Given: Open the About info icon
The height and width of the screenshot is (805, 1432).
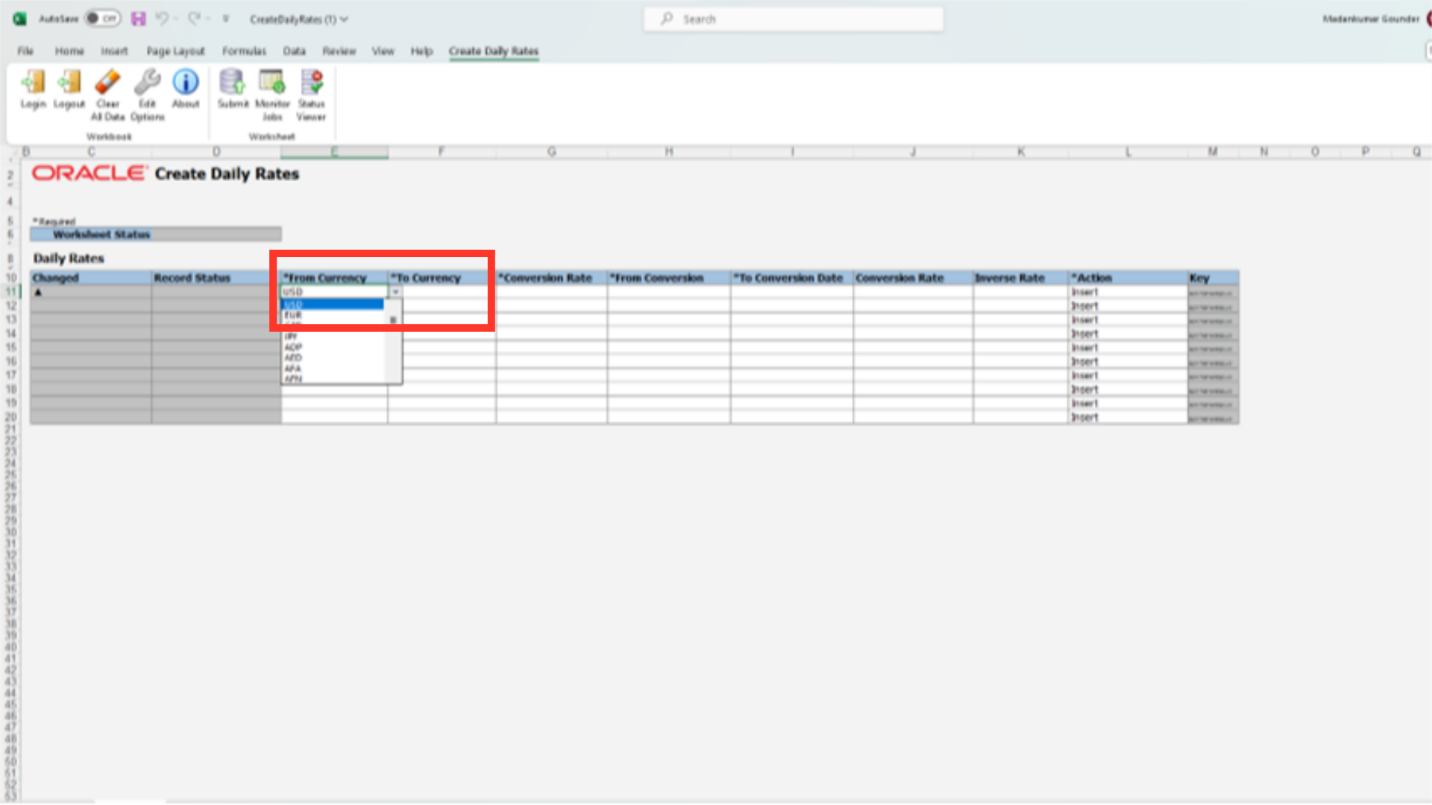Looking at the screenshot, I should [x=186, y=83].
